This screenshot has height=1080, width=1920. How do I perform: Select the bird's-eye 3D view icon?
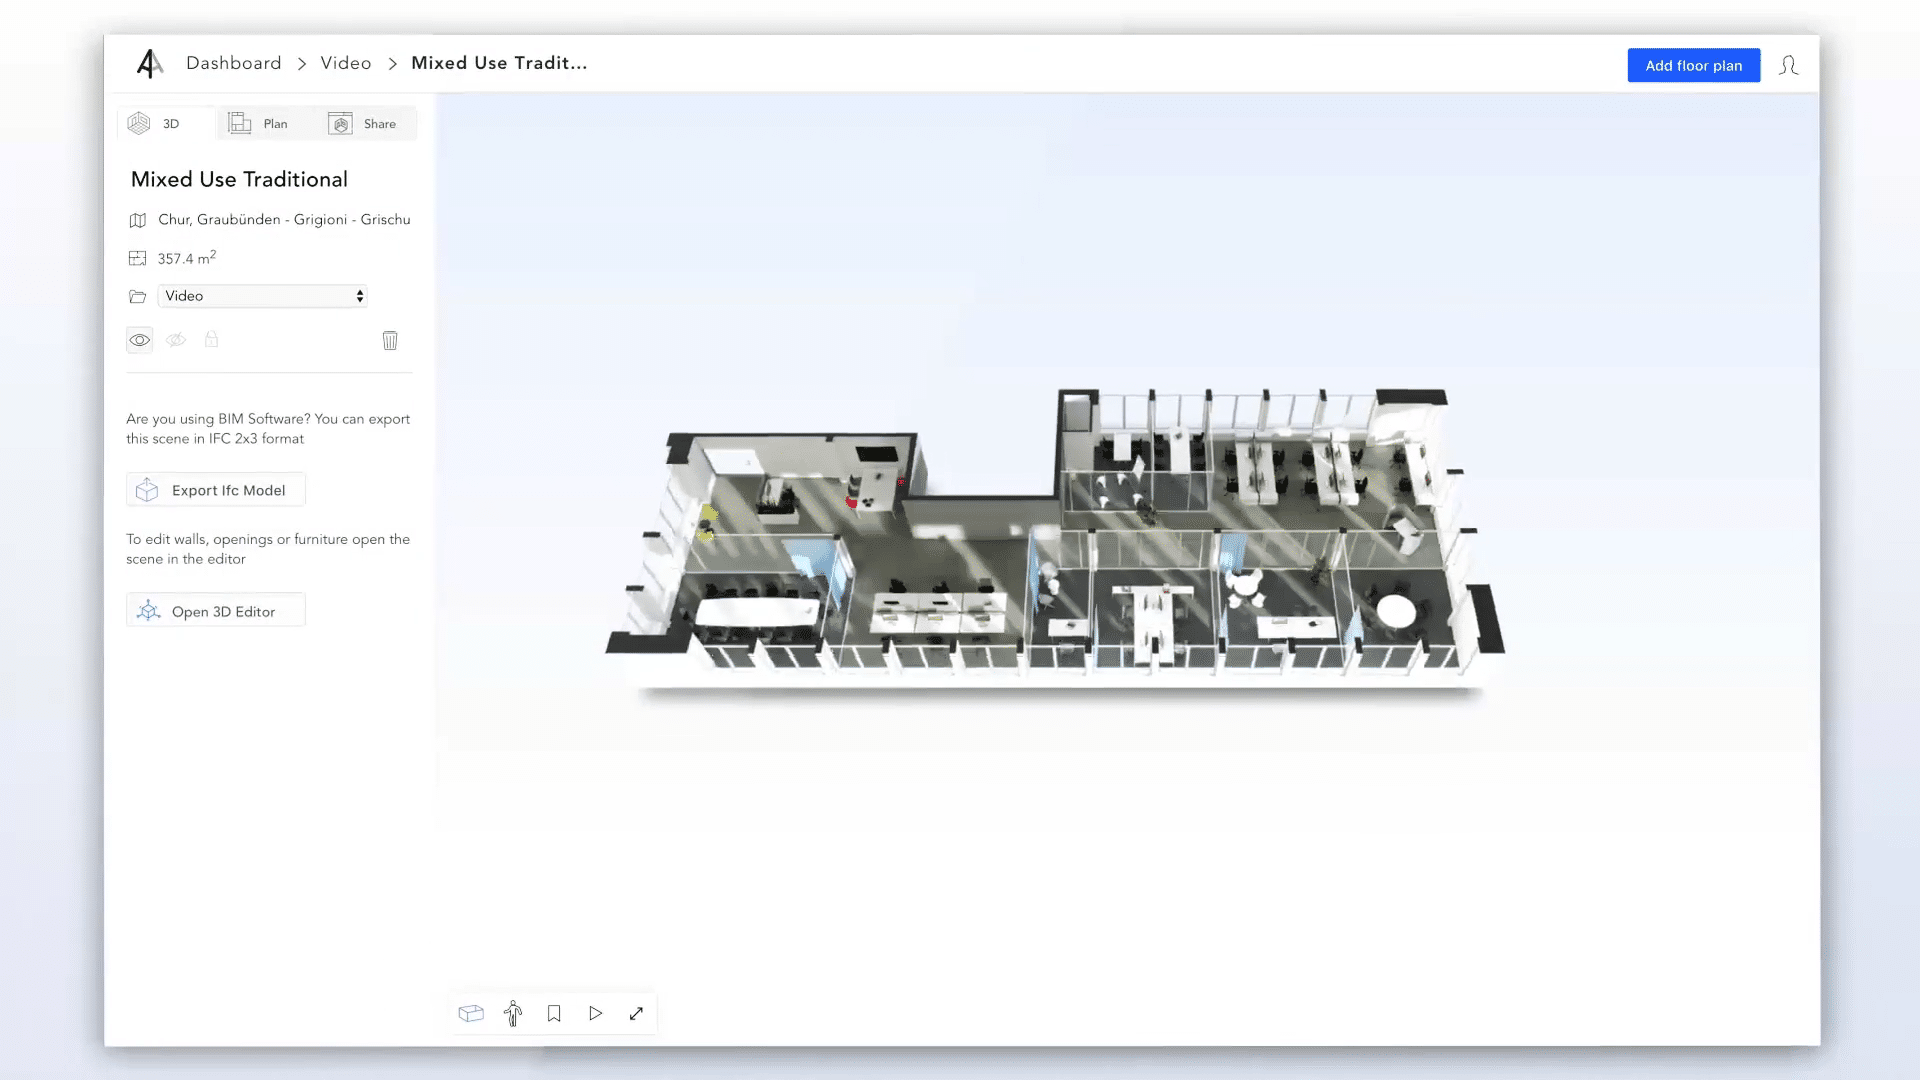pos(471,1013)
